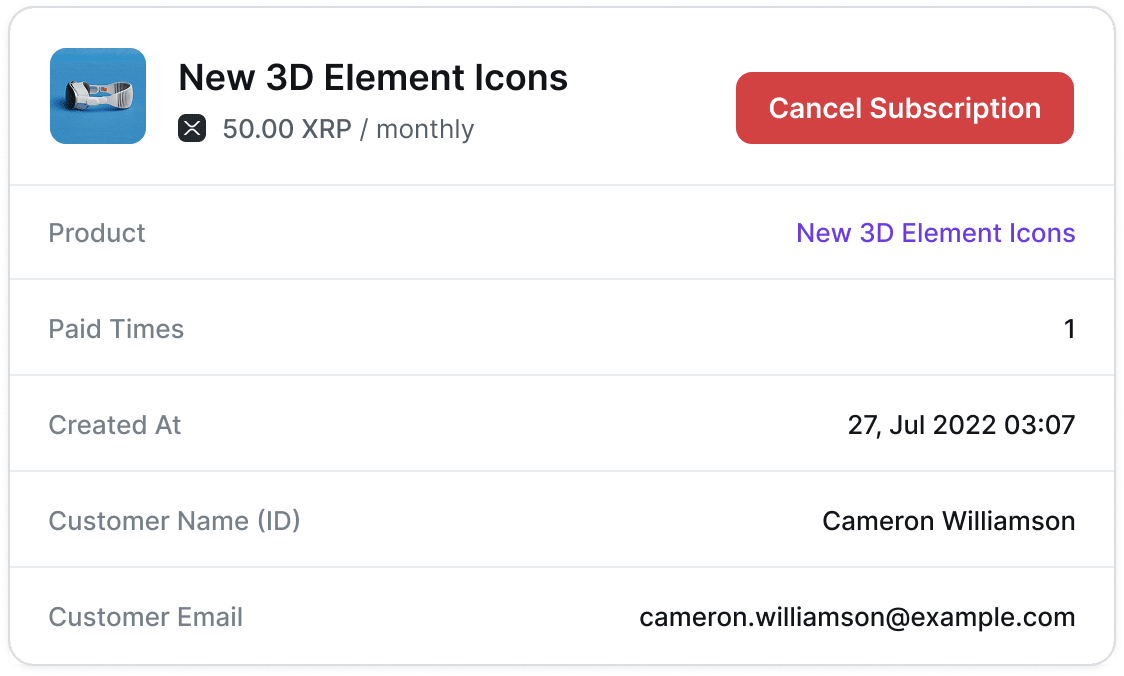Image resolution: width=1124 pixels, height=676 pixels.
Task: Open the New 3D Element Icons product link
Action: (935, 233)
